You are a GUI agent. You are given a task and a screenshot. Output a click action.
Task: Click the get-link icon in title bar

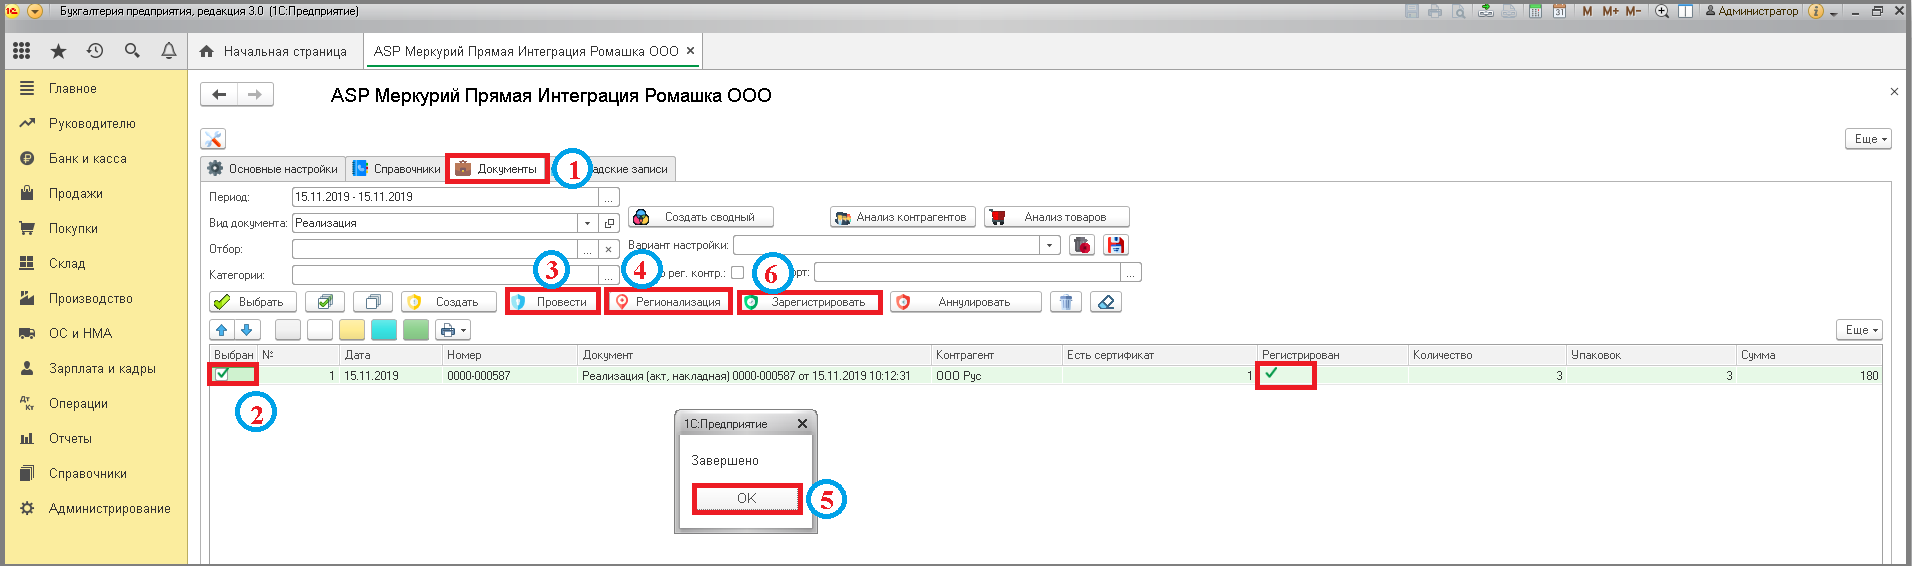(1486, 11)
